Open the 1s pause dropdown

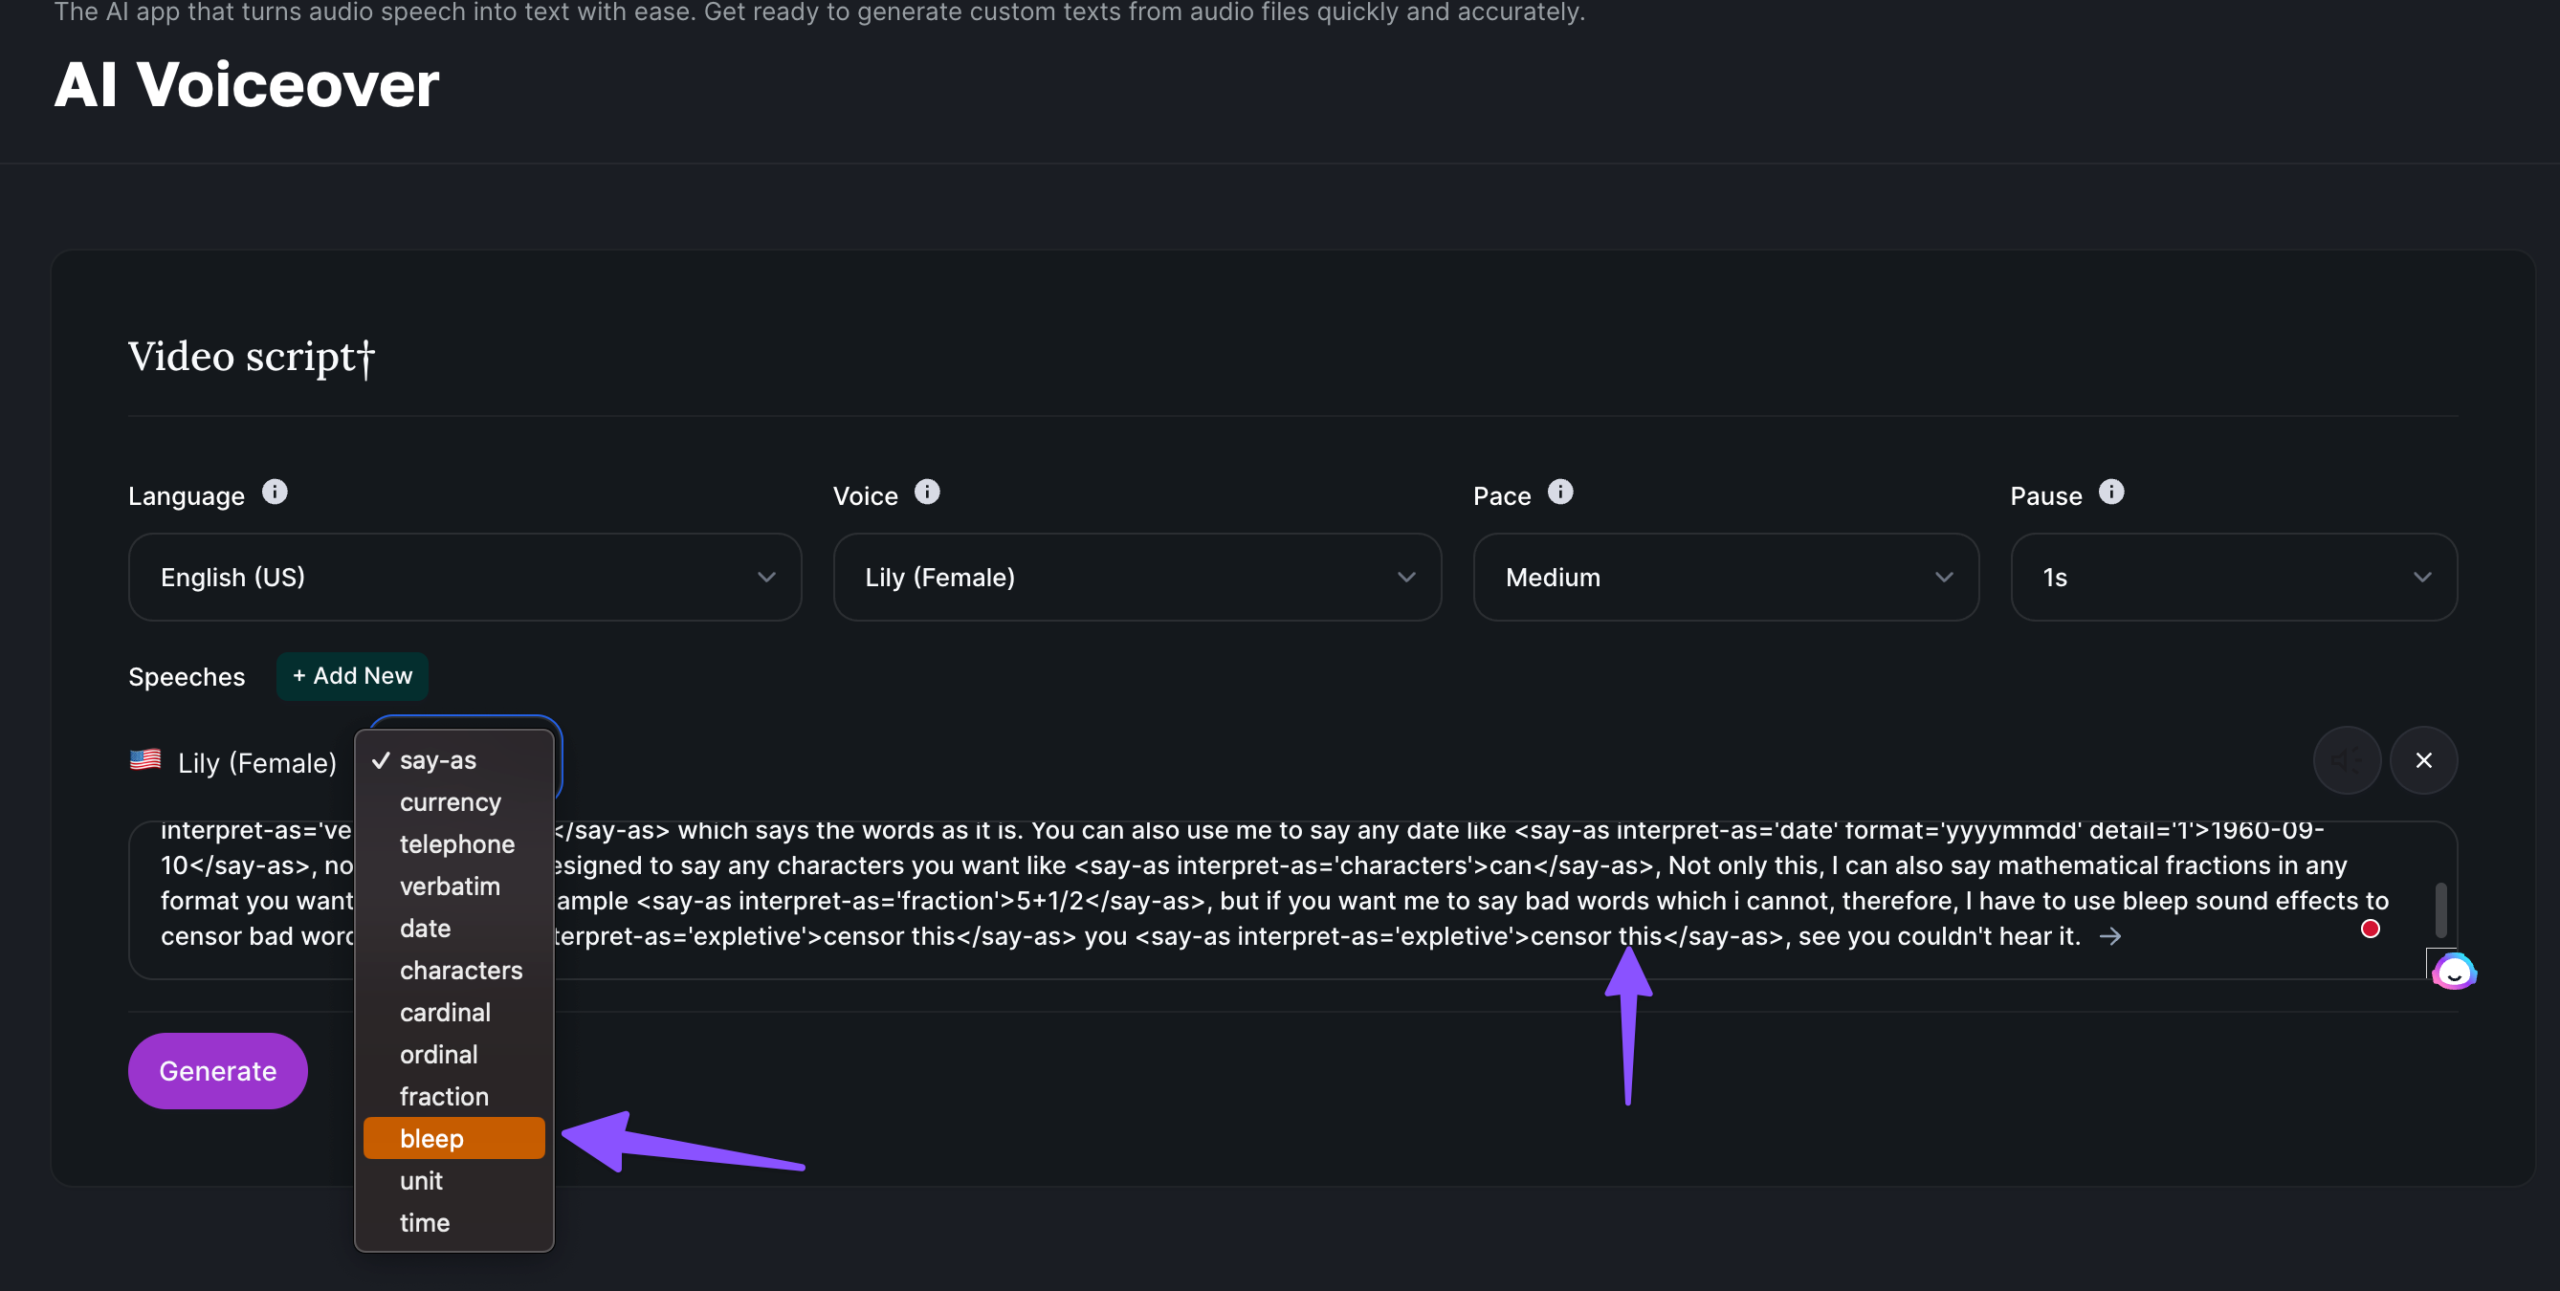(2233, 577)
